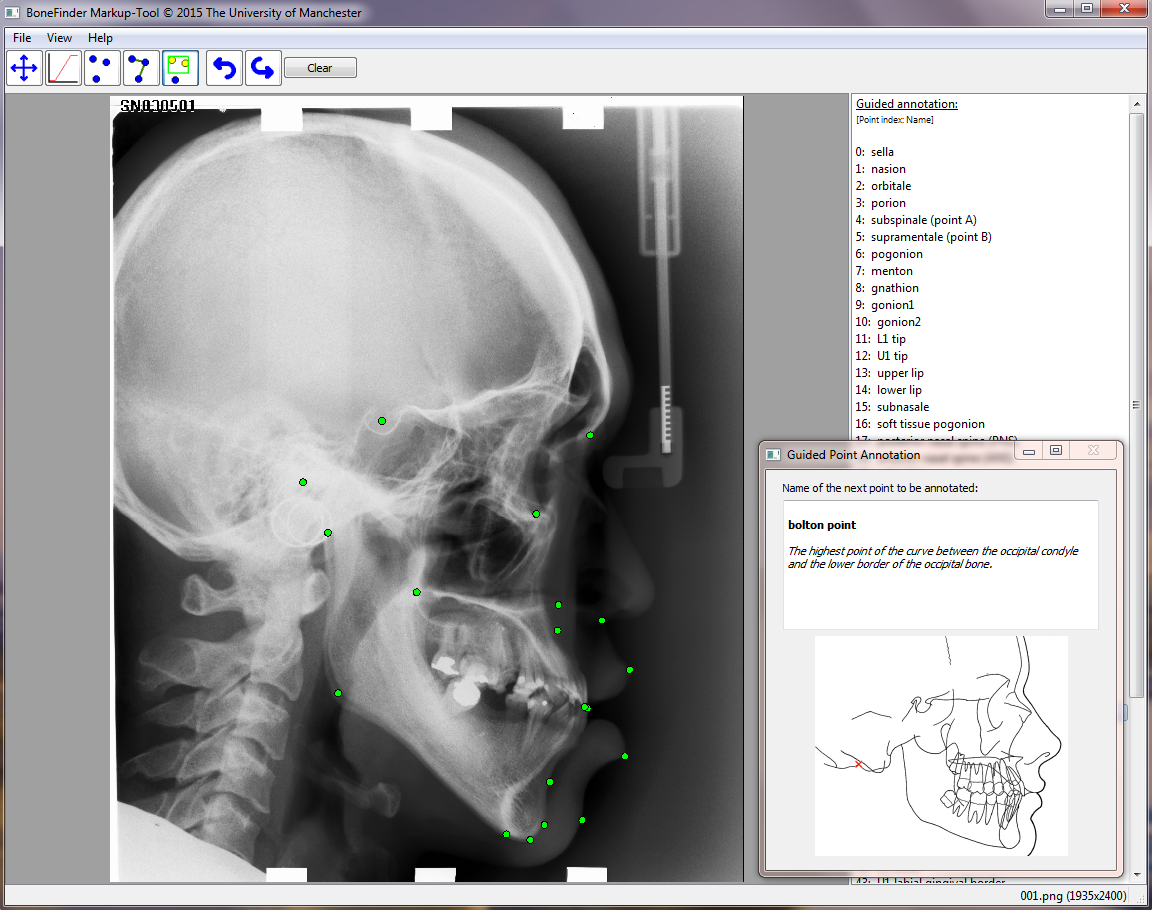The image size is (1152, 910).
Task: Select the pan/move image tool
Action: point(24,68)
